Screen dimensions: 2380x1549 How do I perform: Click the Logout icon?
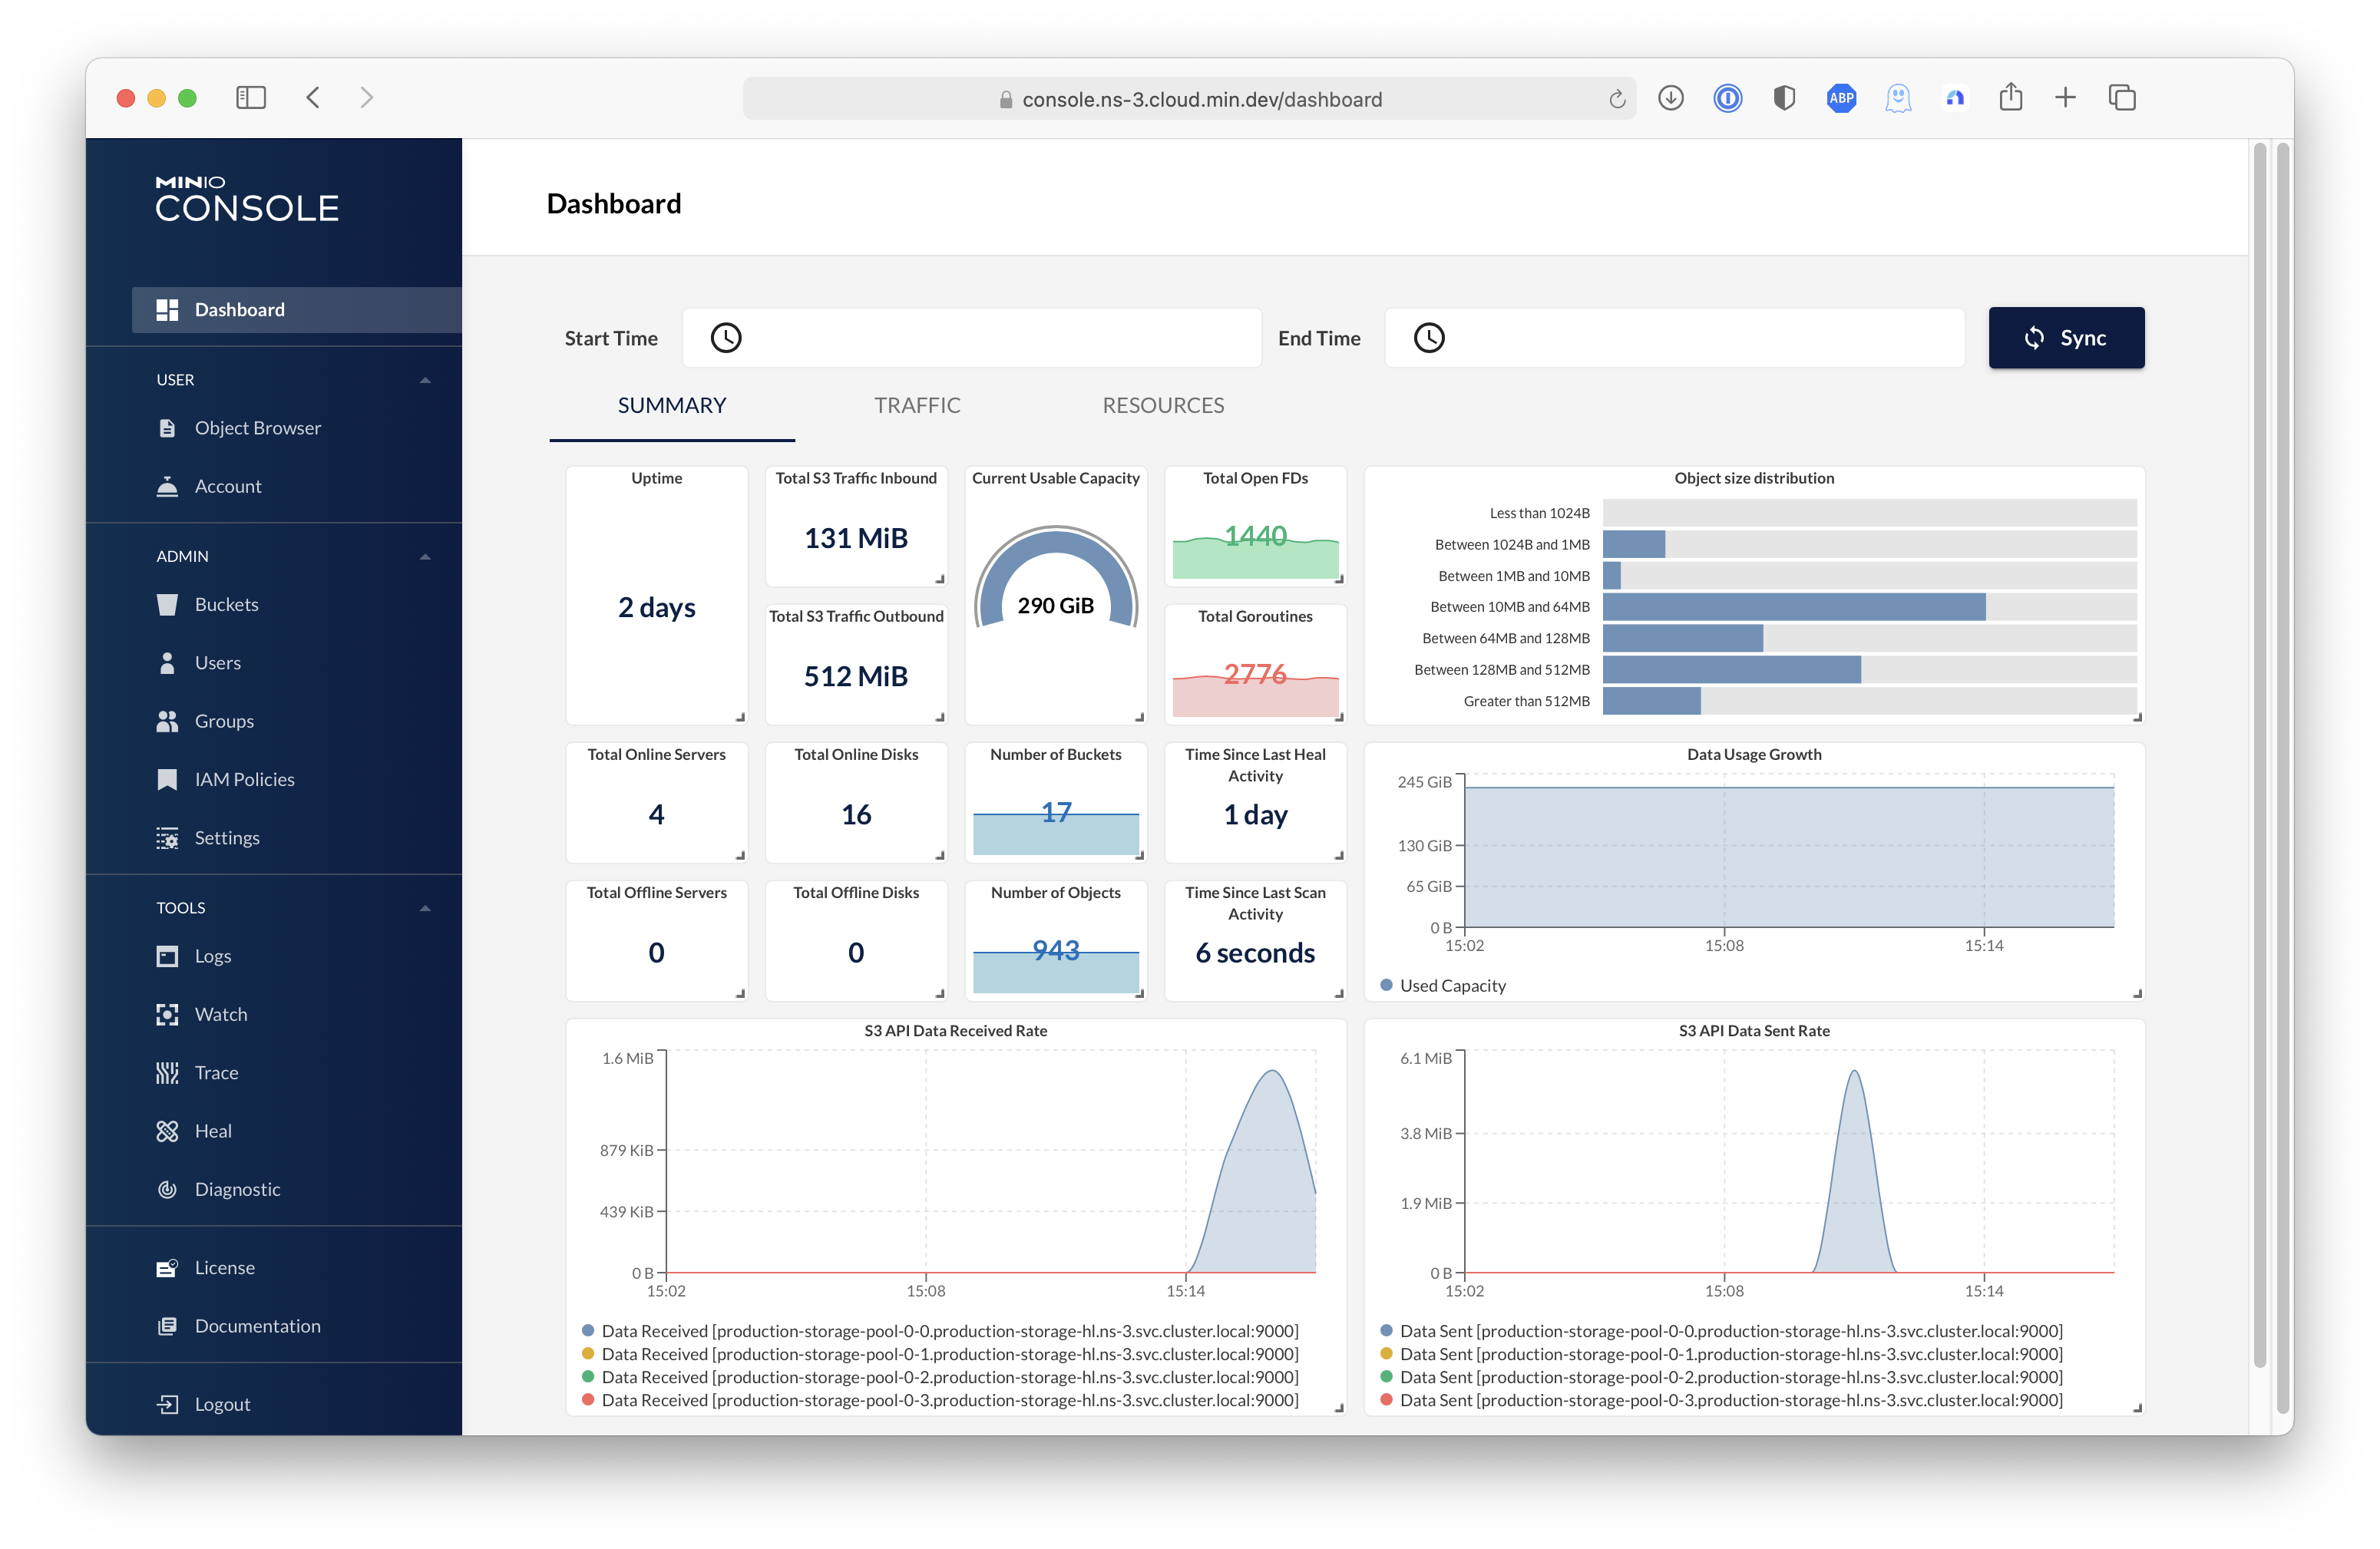(167, 1404)
